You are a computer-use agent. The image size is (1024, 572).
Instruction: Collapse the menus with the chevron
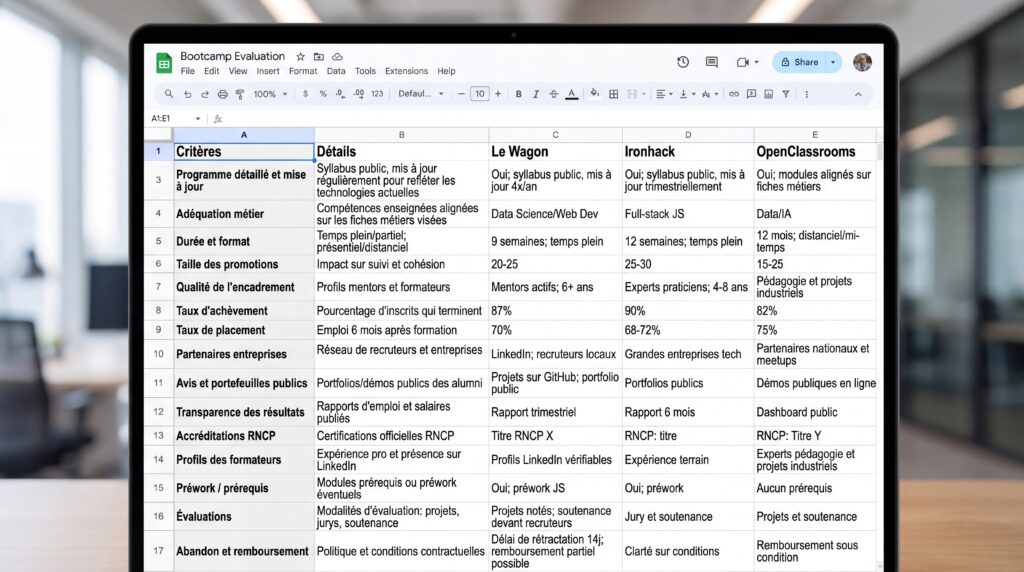pos(858,94)
